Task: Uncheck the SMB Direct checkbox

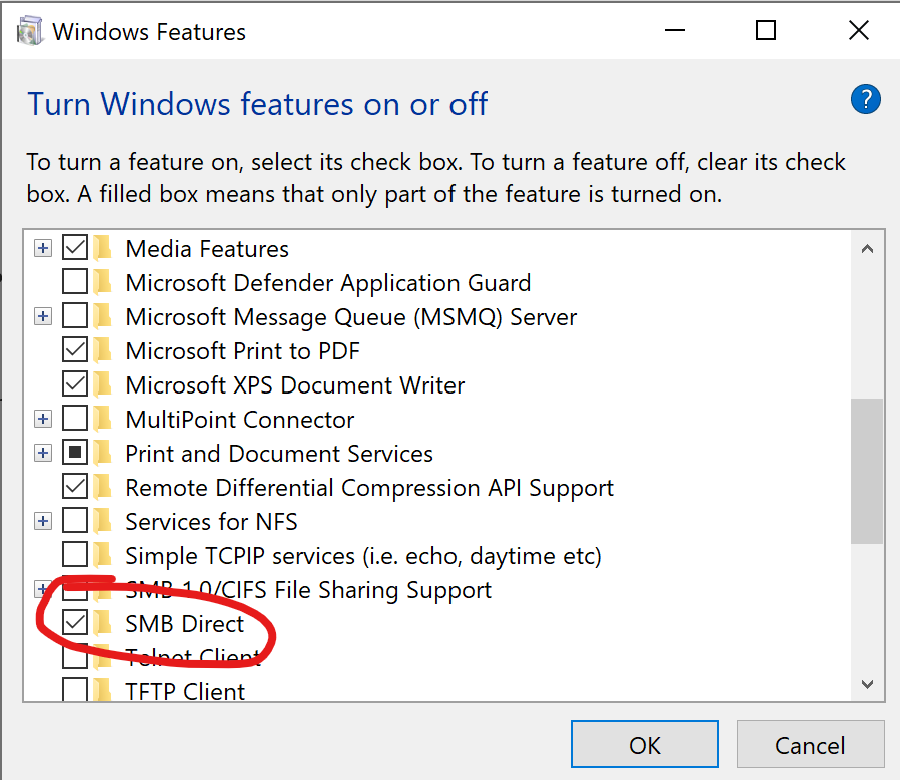Action: (x=75, y=623)
